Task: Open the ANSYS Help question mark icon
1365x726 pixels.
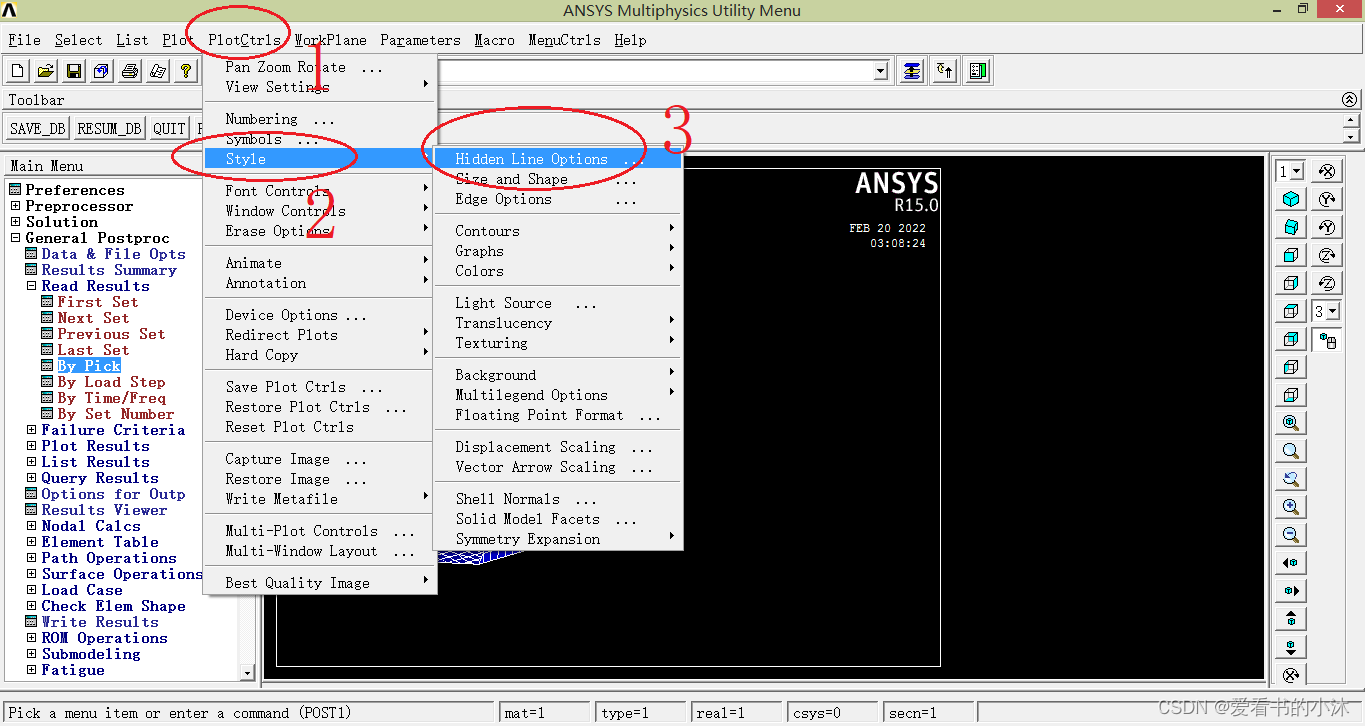Action: (x=185, y=71)
